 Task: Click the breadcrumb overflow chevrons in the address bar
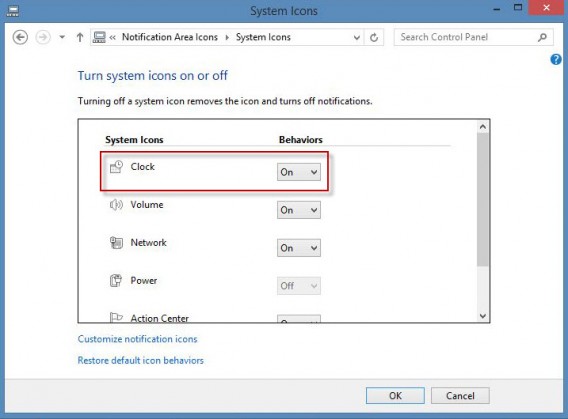coord(113,37)
